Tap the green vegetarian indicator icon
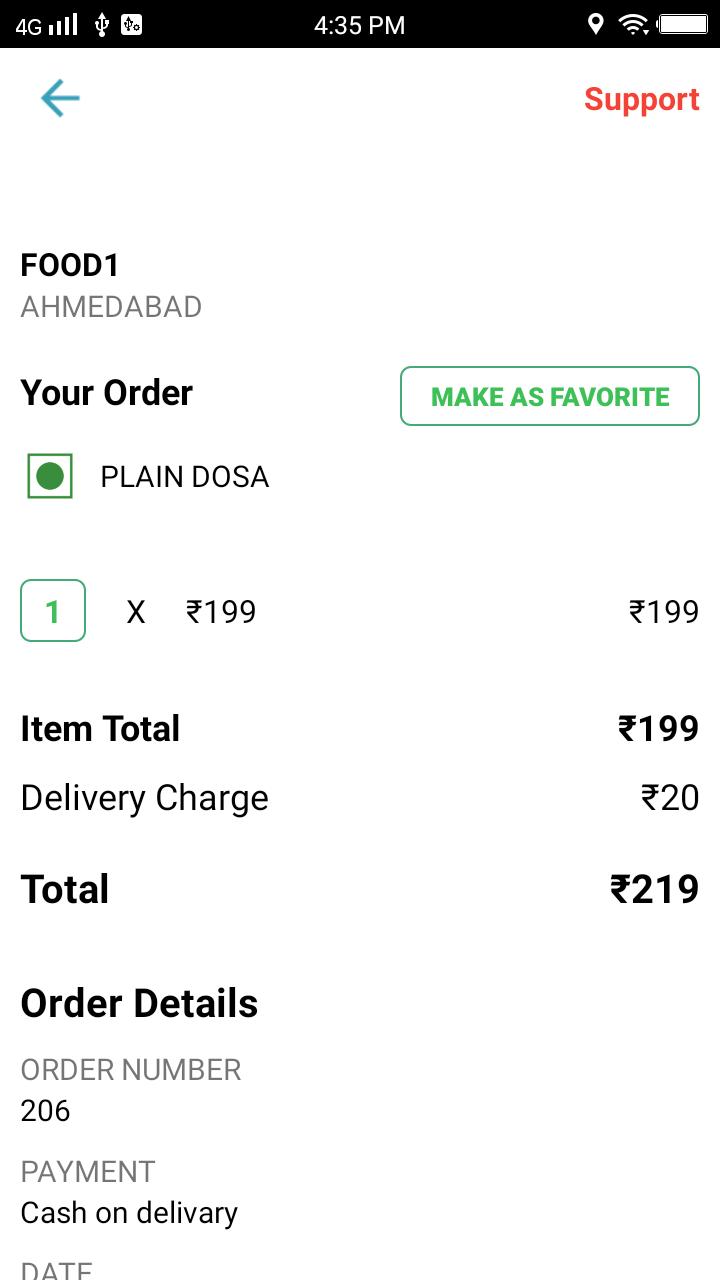 50,476
